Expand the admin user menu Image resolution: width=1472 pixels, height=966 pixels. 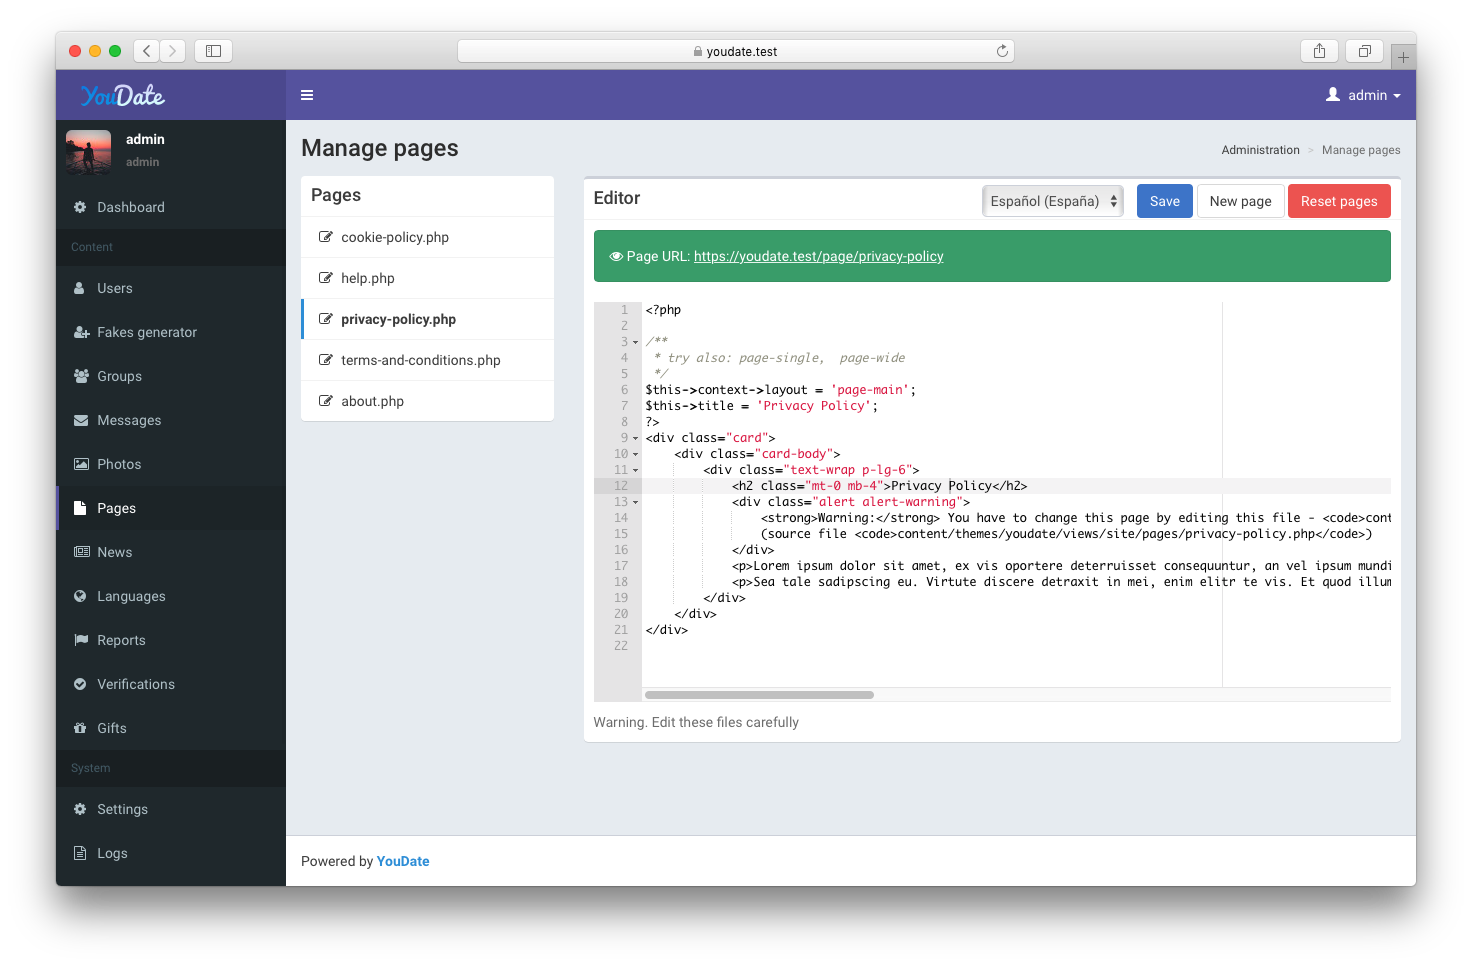point(1363,95)
